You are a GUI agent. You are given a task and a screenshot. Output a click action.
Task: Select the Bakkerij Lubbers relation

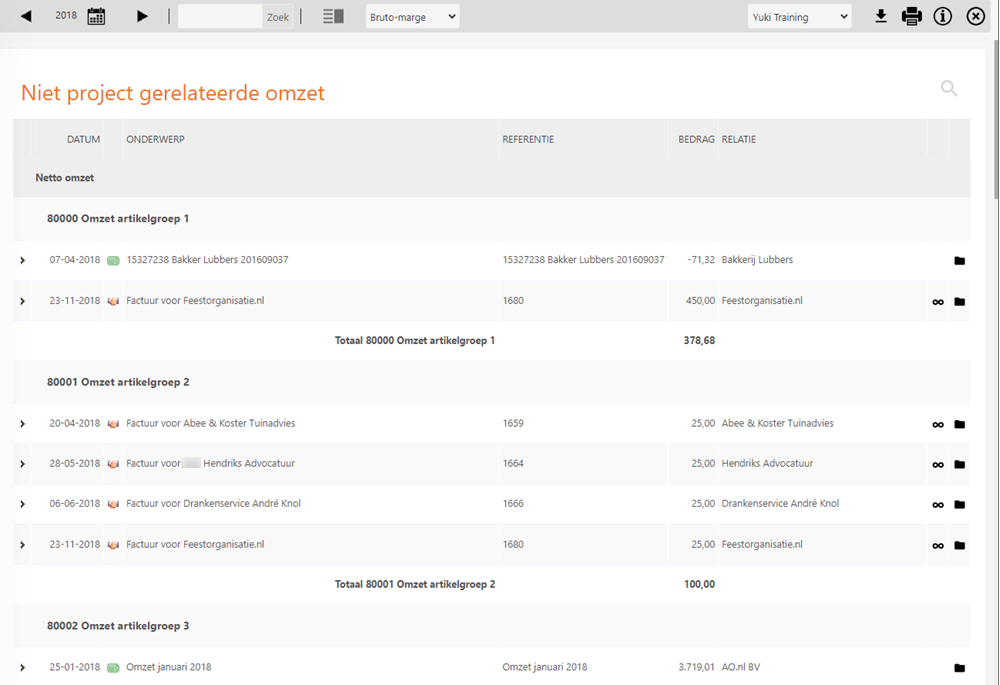click(x=757, y=260)
